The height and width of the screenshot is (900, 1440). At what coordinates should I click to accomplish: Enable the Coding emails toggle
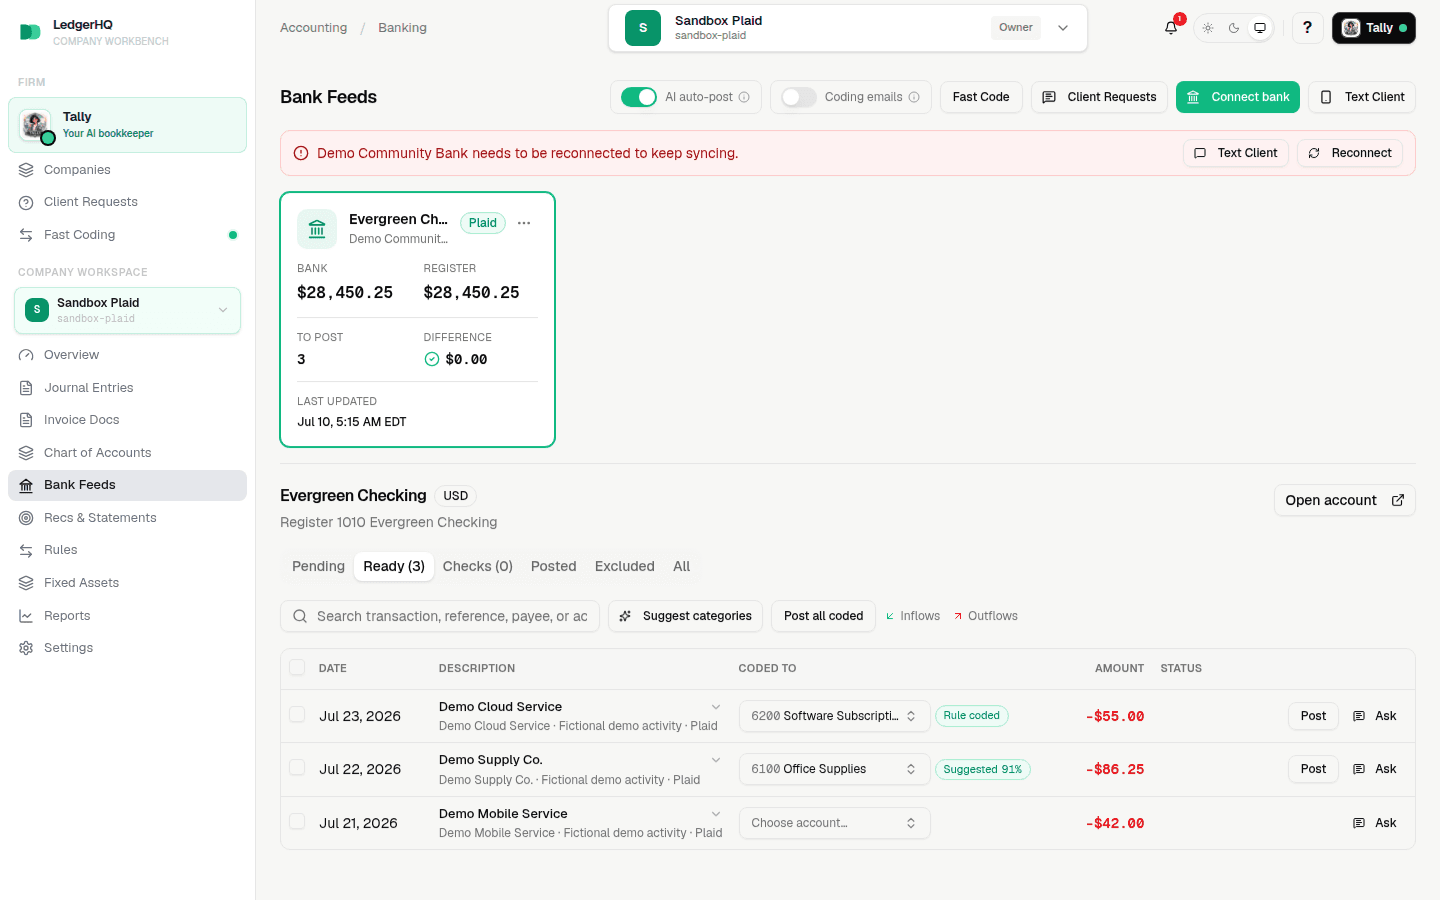point(798,97)
